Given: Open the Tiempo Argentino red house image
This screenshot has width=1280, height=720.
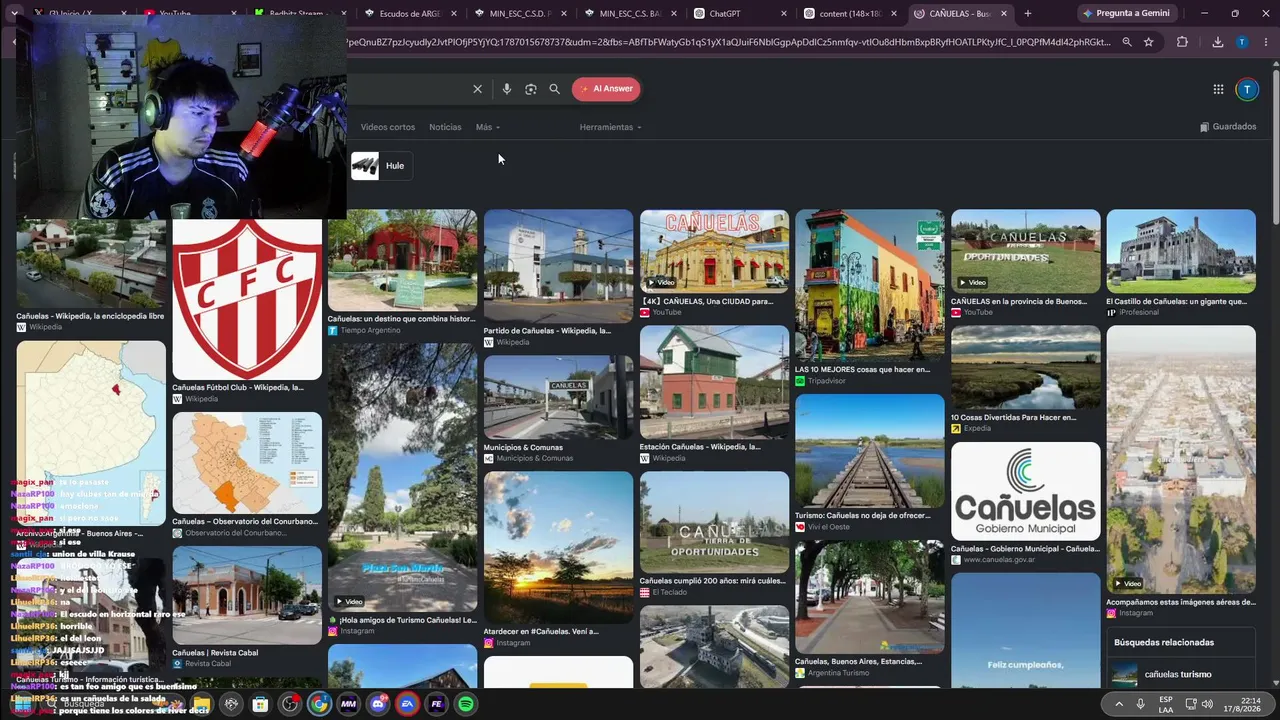Looking at the screenshot, I should coord(402,260).
